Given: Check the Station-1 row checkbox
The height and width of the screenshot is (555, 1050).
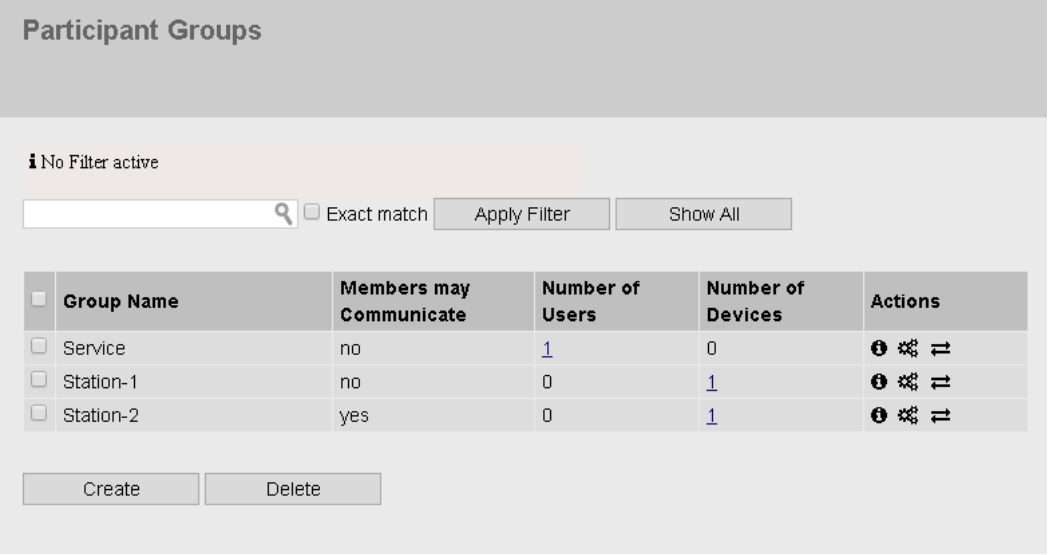Looking at the screenshot, I should [38, 381].
